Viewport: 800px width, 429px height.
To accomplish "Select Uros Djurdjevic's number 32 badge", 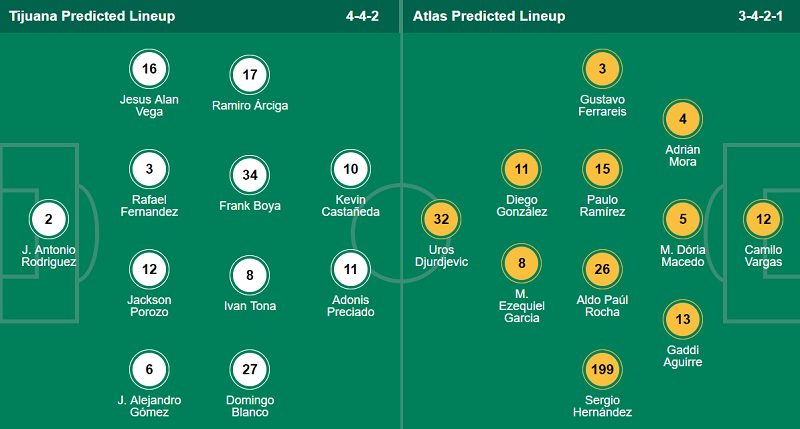I will pyautogui.click(x=442, y=219).
